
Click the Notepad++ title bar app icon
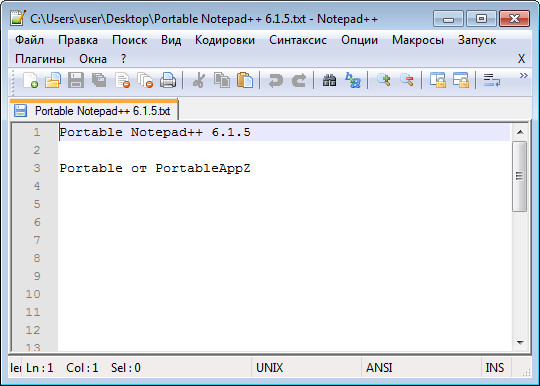pos(18,18)
